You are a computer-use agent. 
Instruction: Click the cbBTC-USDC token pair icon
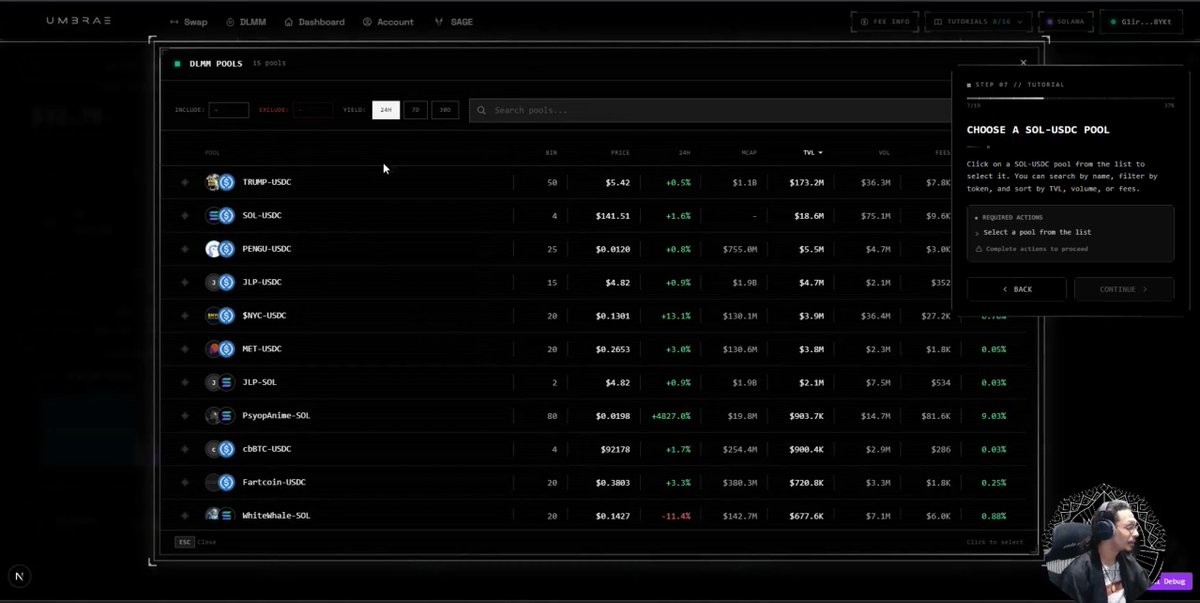pos(219,449)
